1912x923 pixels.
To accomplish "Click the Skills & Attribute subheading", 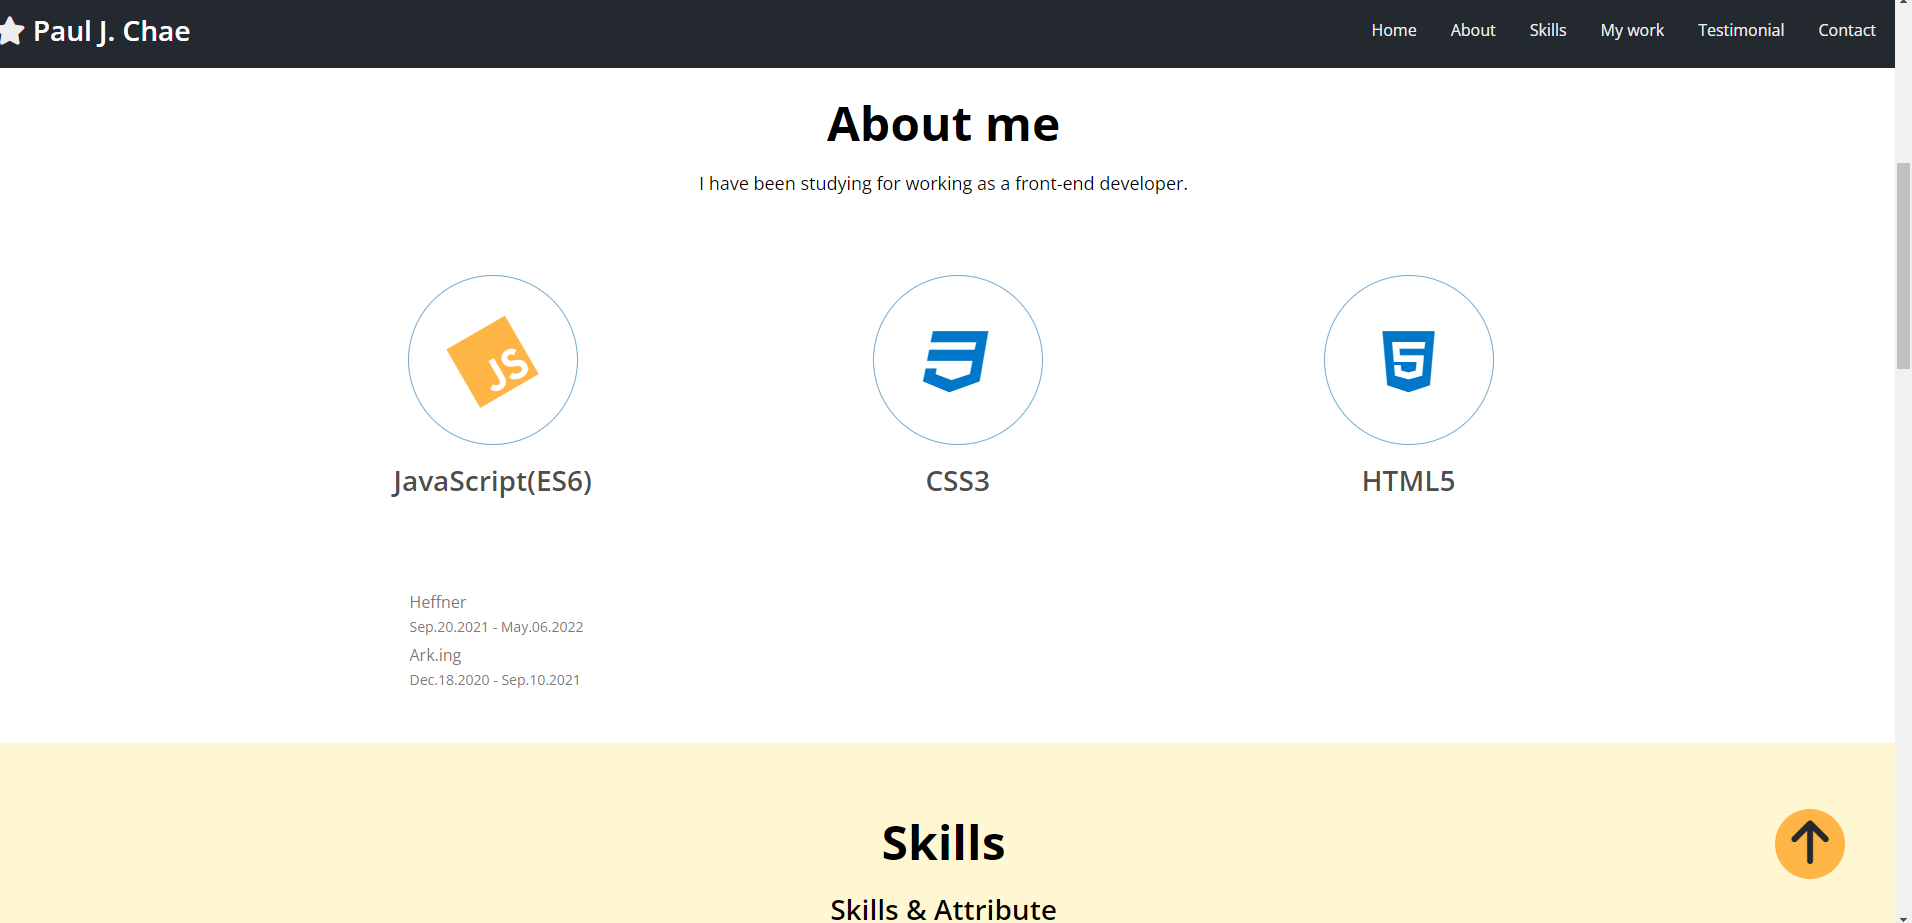I will (x=943, y=909).
